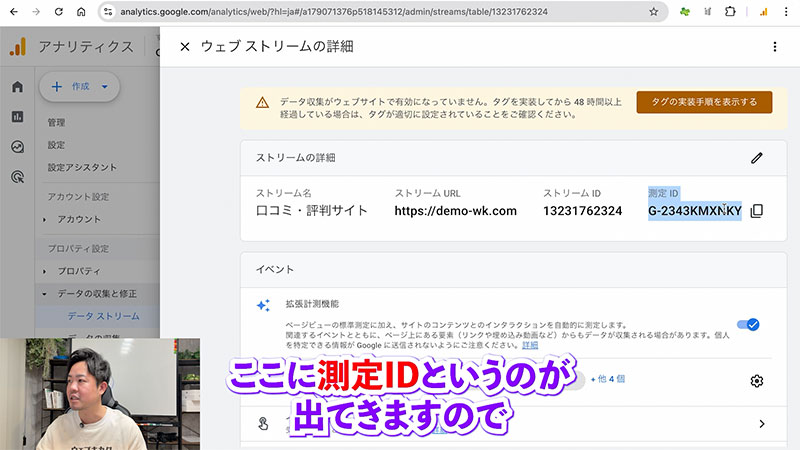Click the warning triangle icon in banner
800x450 pixels.
pyautogui.click(x=262, y=103)
